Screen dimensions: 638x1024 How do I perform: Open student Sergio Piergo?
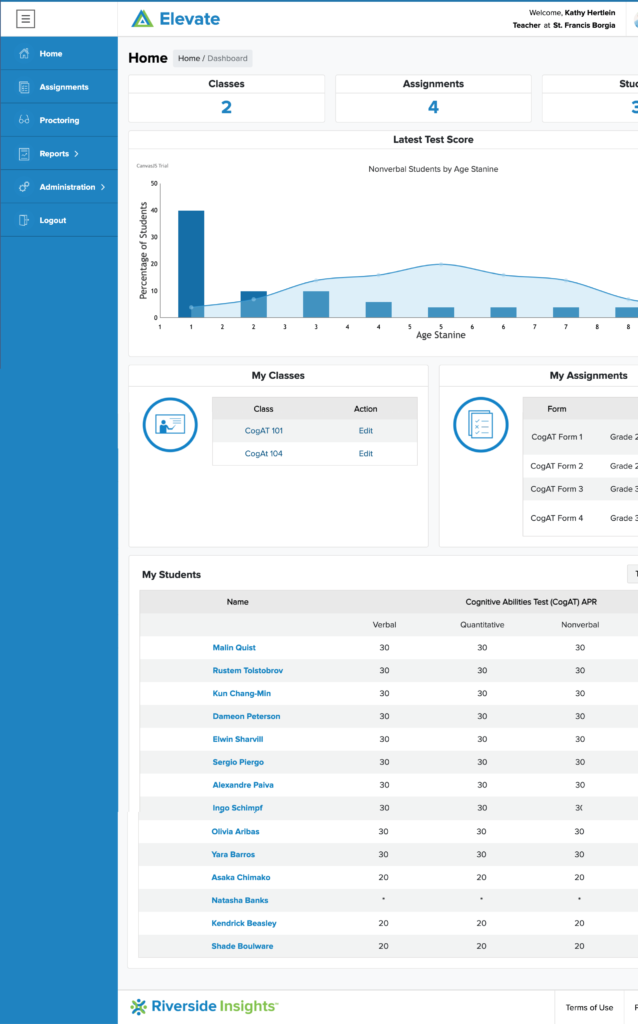238,761
